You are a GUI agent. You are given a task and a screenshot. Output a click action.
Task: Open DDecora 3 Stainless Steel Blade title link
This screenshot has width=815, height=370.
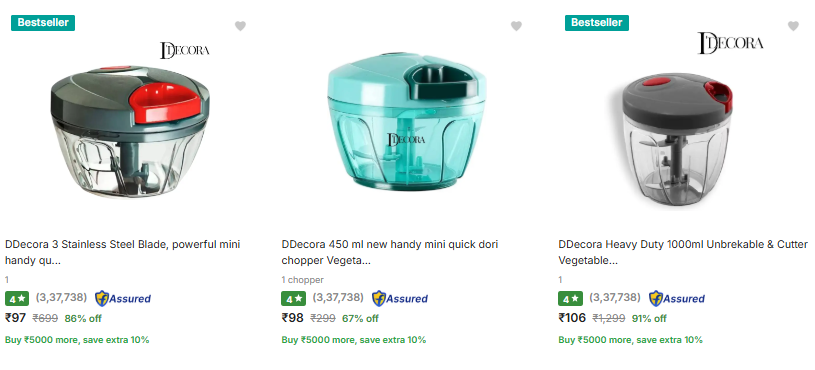[x=123, y=252]
